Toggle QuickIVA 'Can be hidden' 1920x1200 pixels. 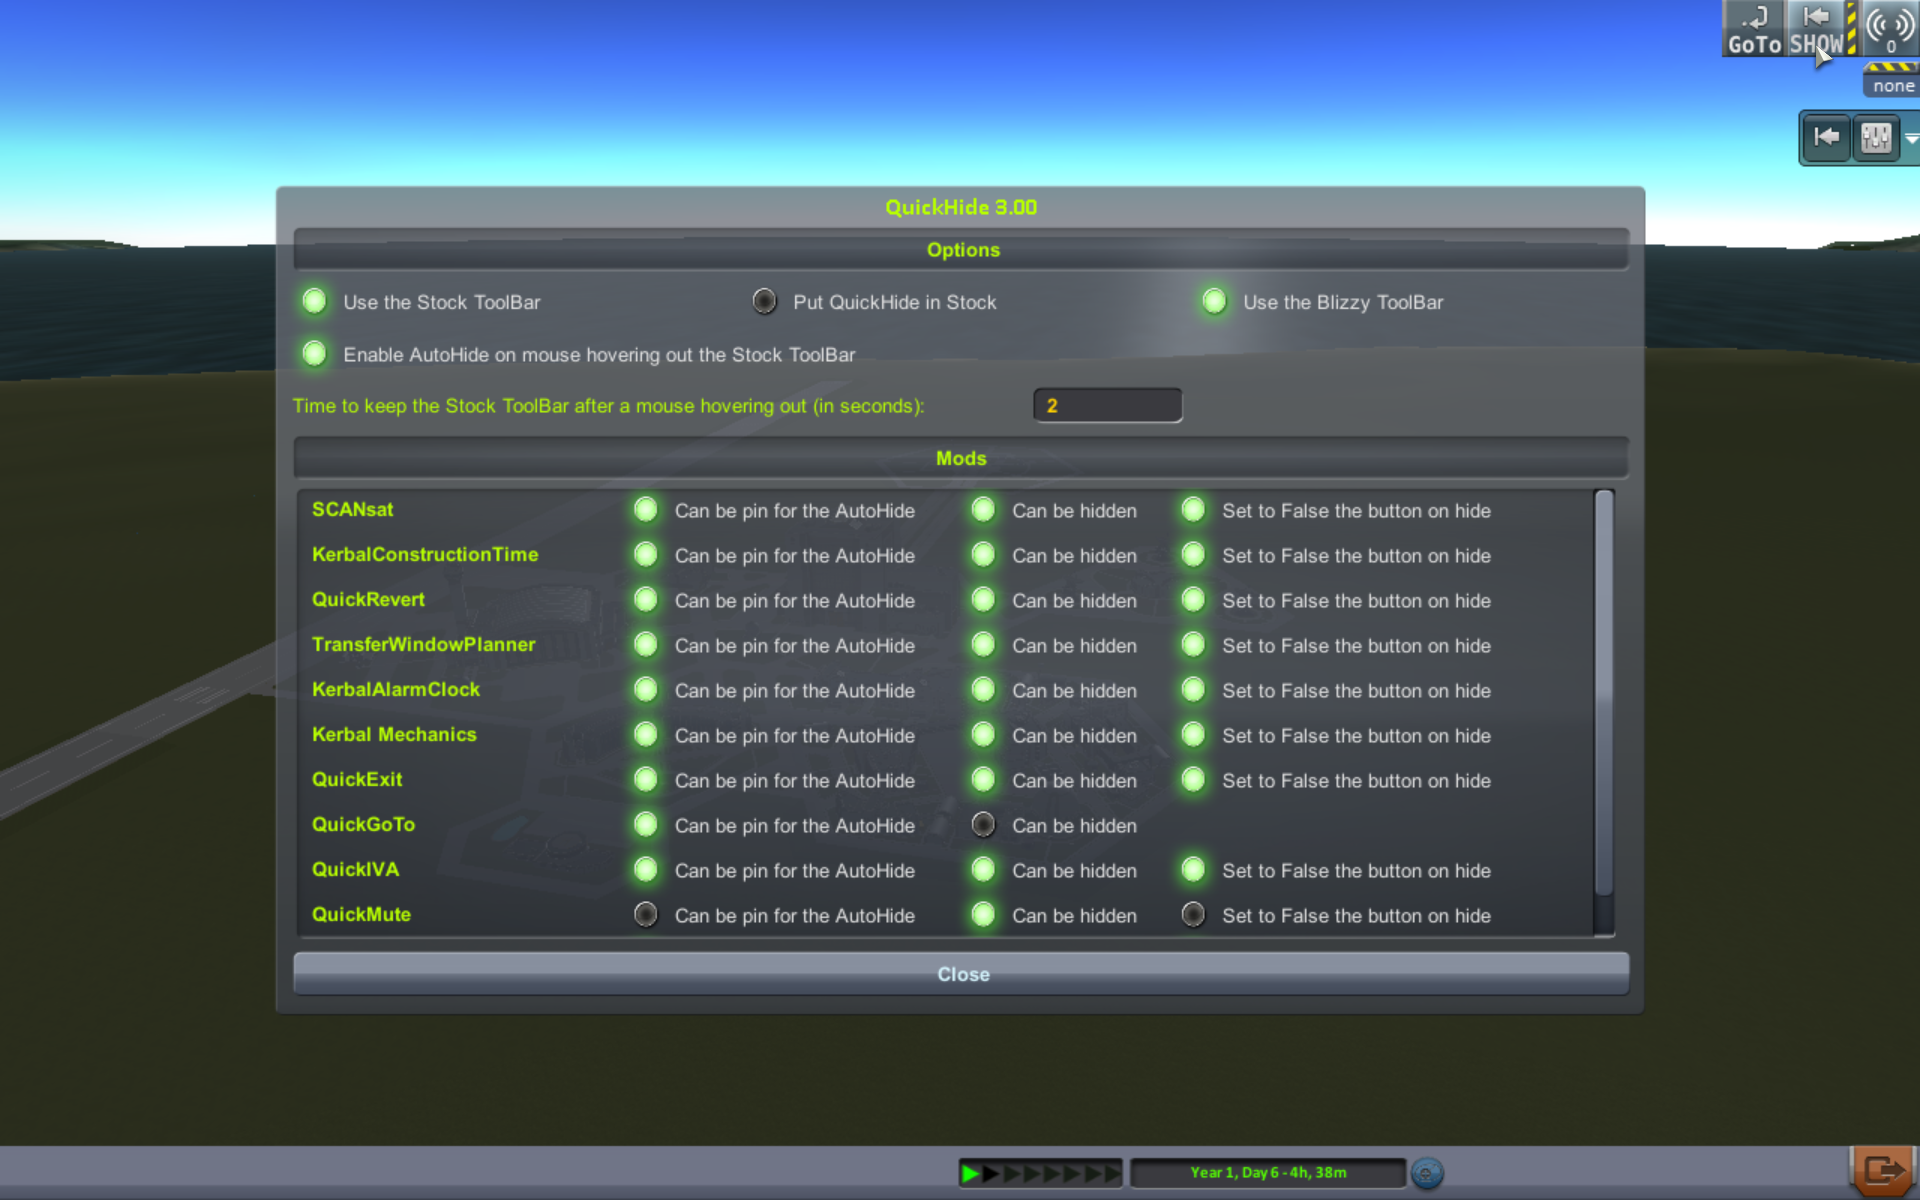tap(984, 870)
